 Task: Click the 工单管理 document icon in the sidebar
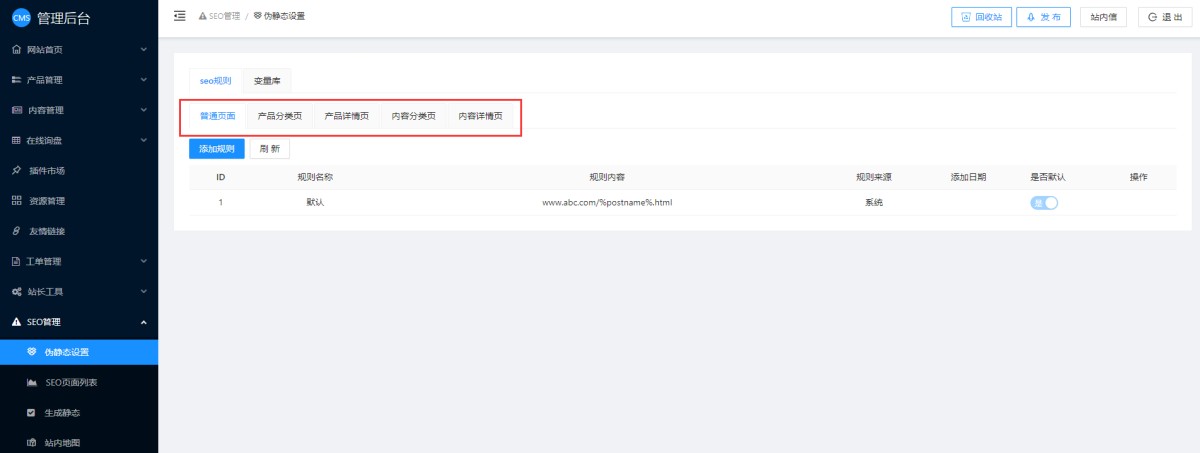click(16, 261)
